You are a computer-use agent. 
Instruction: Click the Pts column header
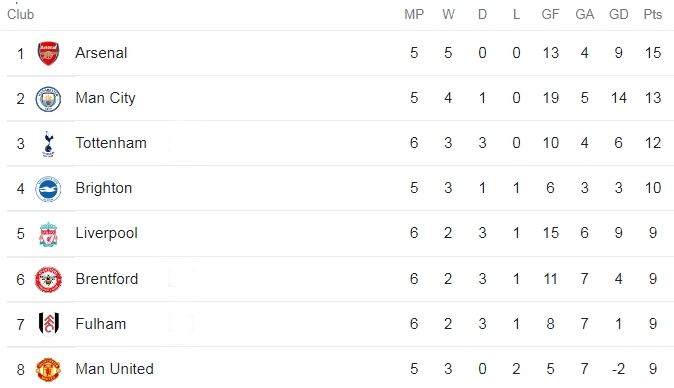pyautogui.click(x=653, y=14)
